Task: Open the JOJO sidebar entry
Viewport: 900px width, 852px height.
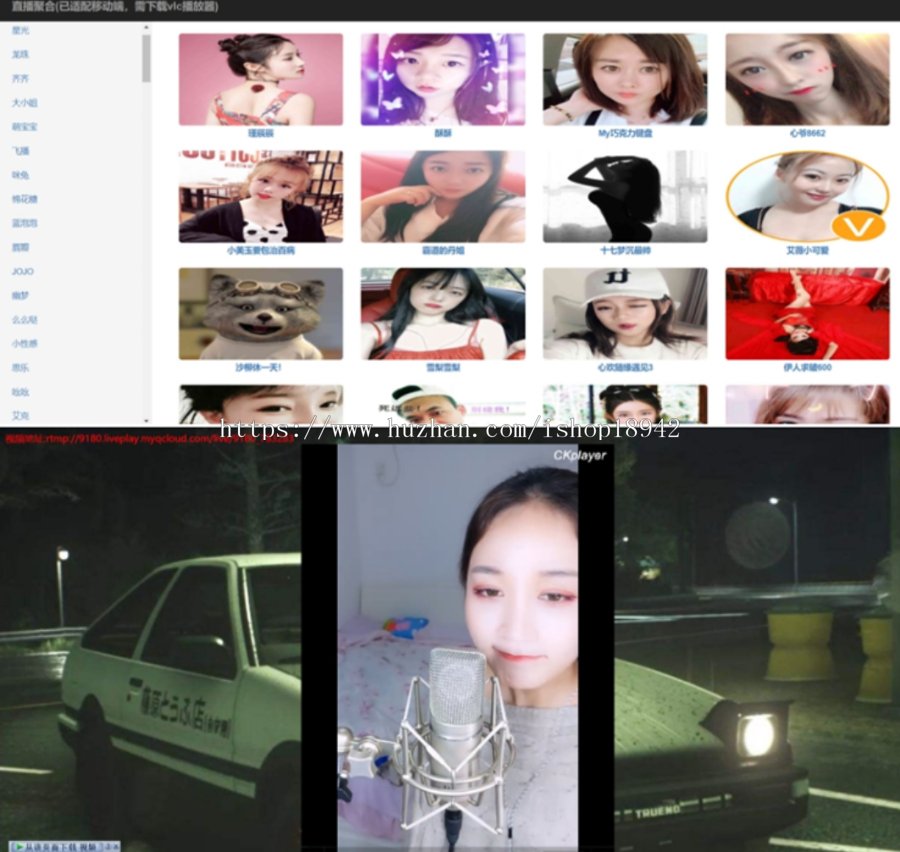Action: coord(22,272)
